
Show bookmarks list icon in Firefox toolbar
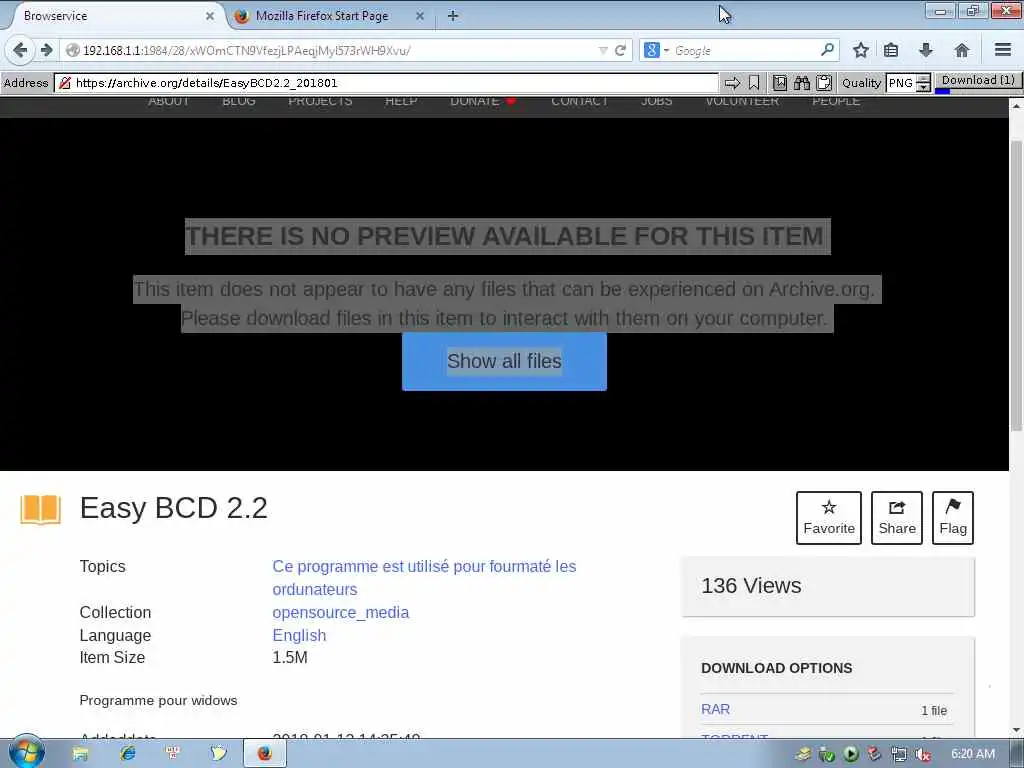pos(891,50)
